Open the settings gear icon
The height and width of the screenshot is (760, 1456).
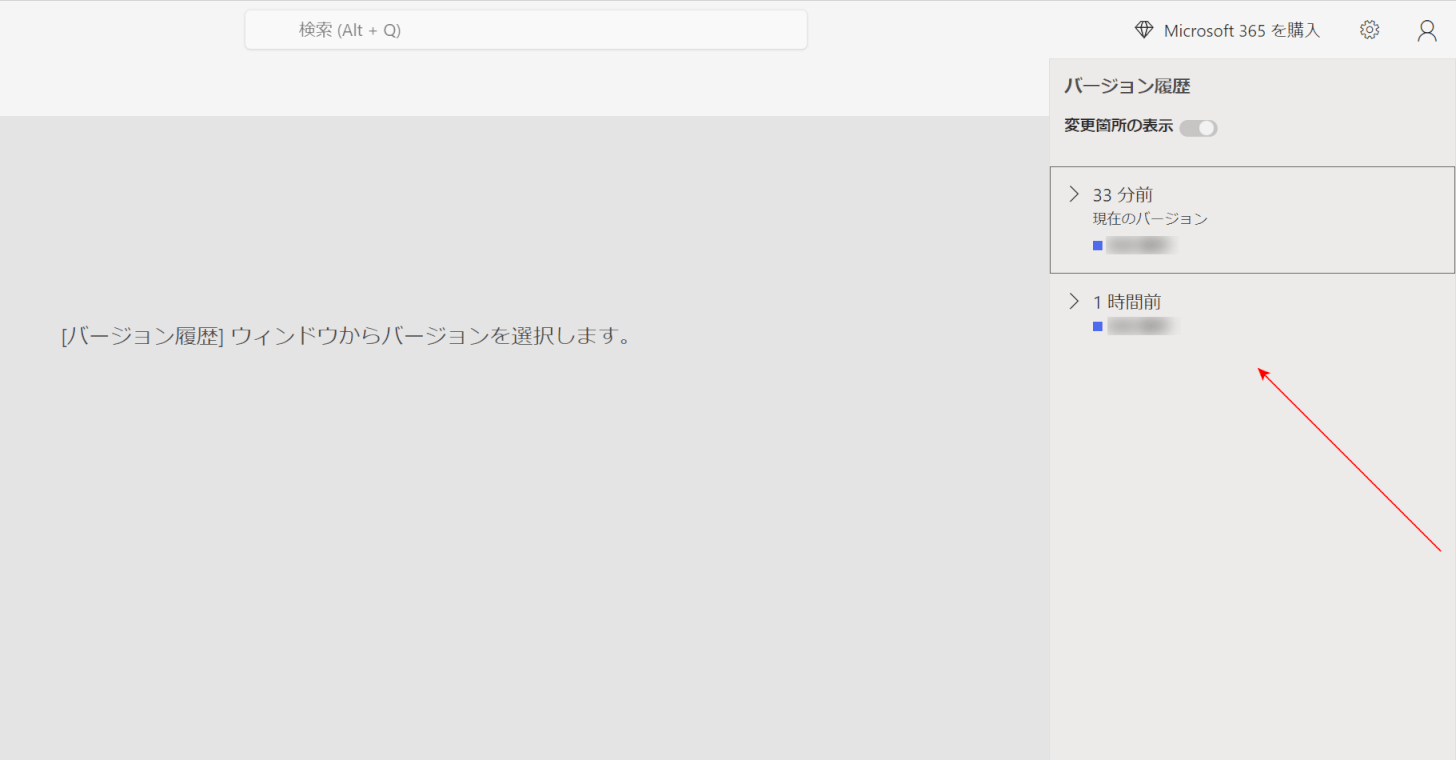1369,30
